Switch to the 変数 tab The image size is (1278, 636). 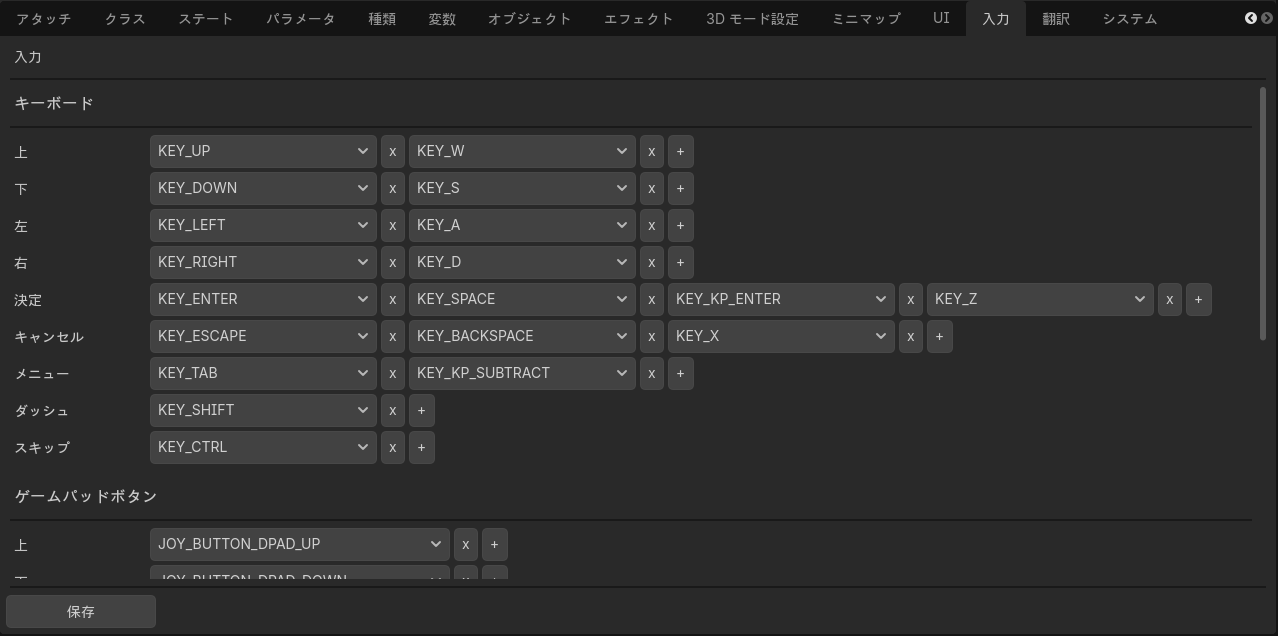[442, 19]
